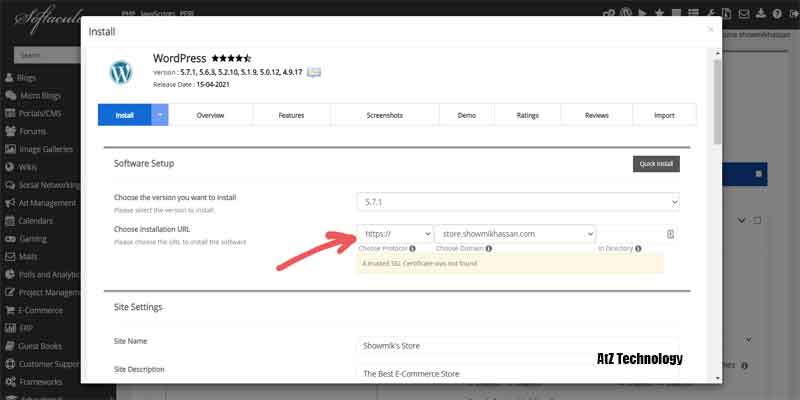Open E-Commerce category in sidebar
Screen dimensions: 800x400
coord(34,310)
